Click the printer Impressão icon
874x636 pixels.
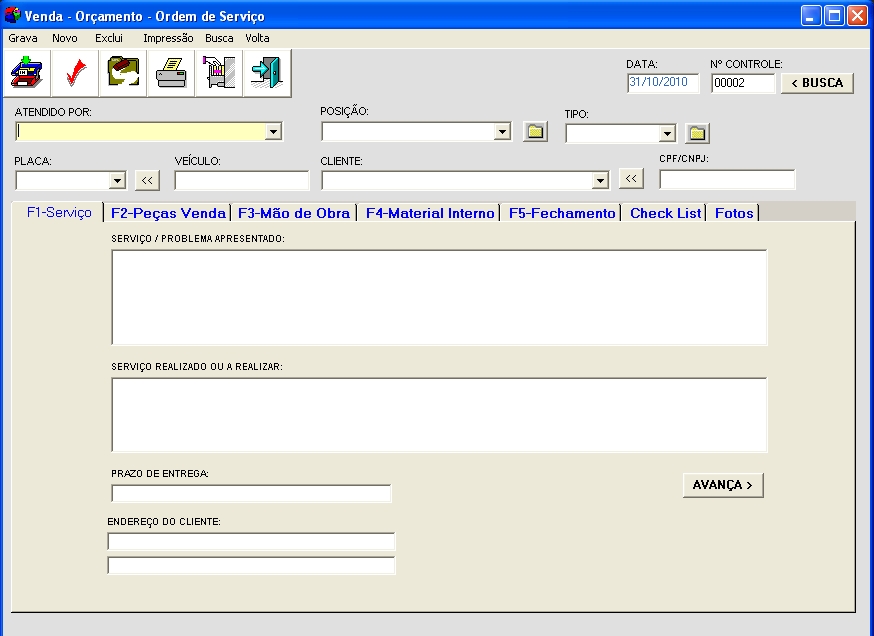171,73
